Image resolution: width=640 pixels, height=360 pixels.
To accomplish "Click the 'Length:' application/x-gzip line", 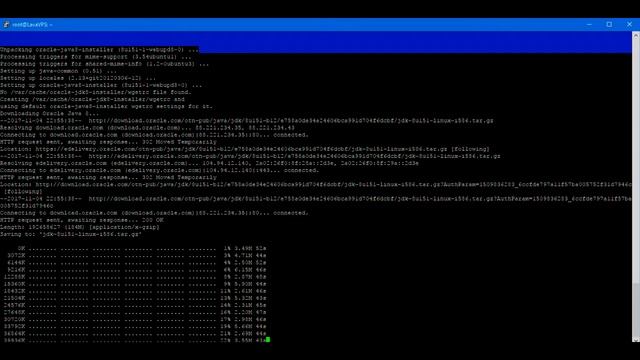I will tap(80, 227).
